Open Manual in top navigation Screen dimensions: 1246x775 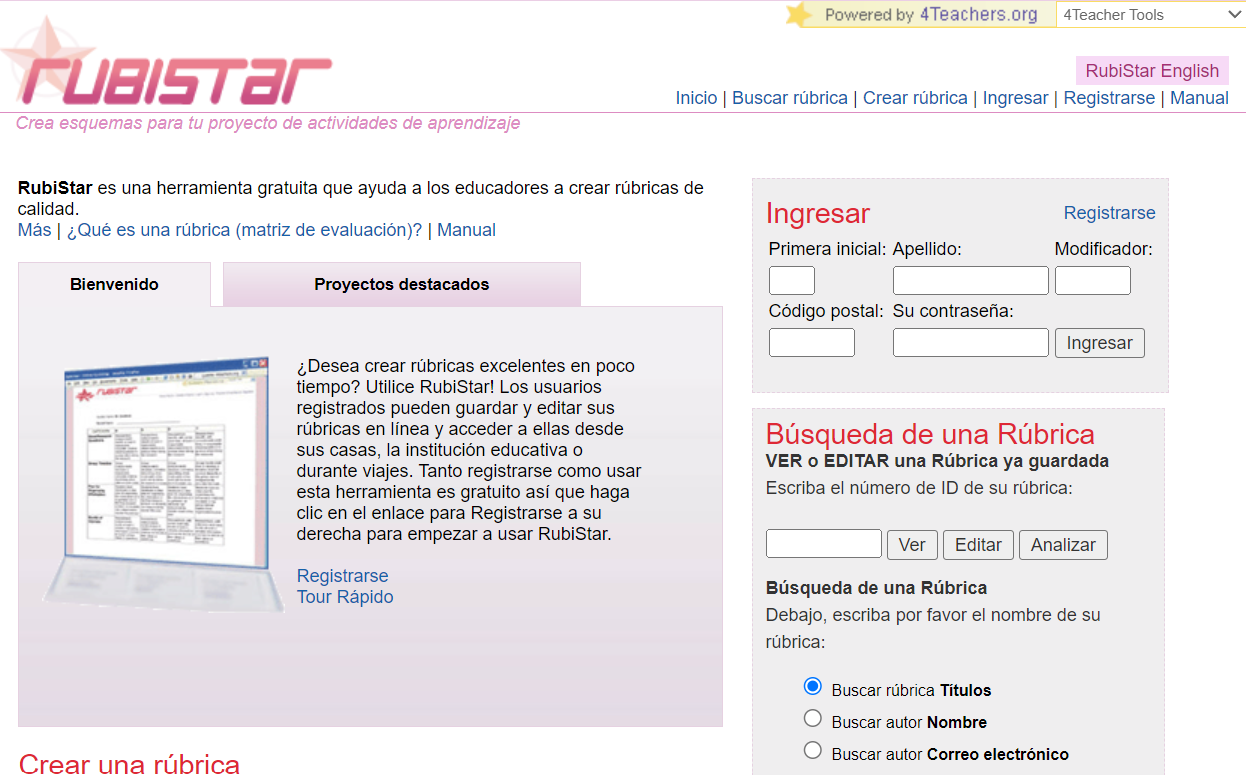(x=1199, y=98)
